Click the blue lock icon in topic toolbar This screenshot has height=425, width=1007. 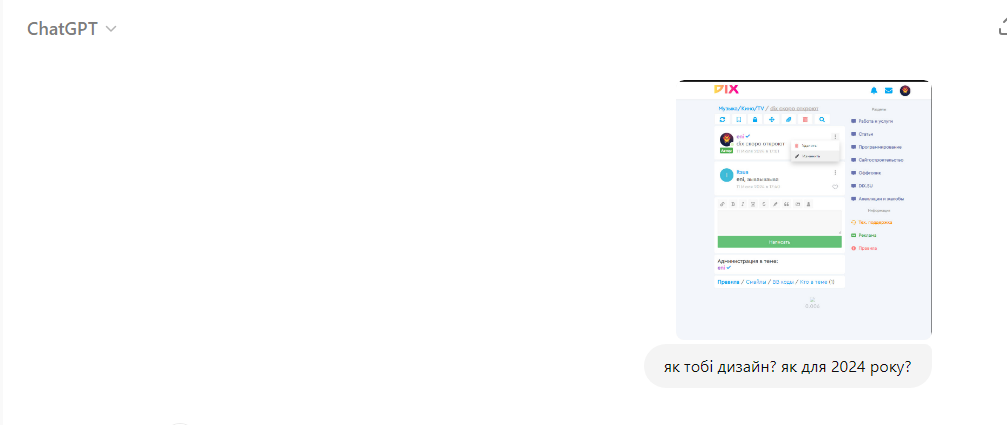755,119
